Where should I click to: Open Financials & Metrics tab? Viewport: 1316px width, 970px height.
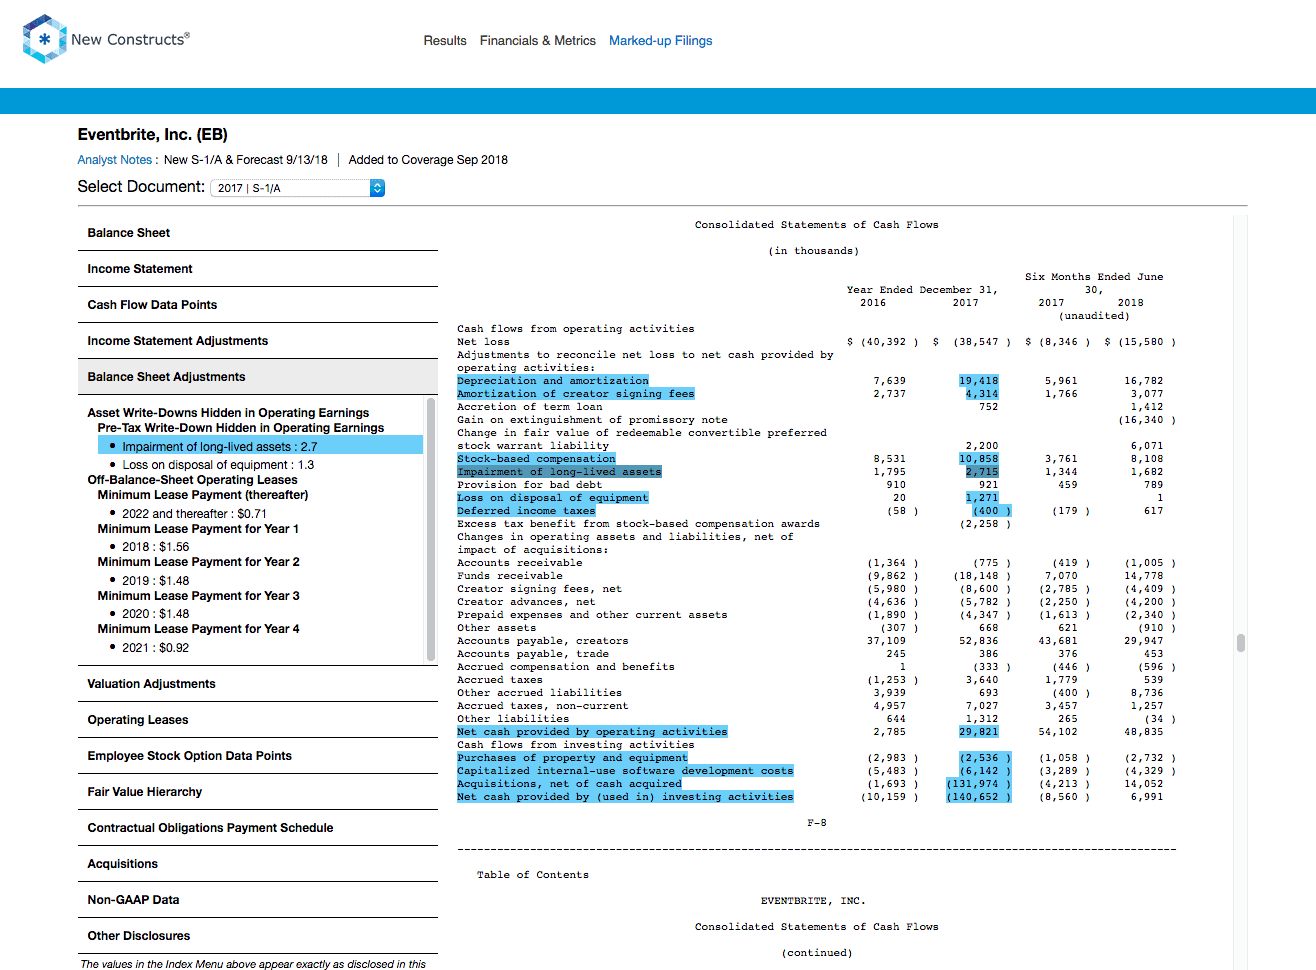[x=538, y=41]
